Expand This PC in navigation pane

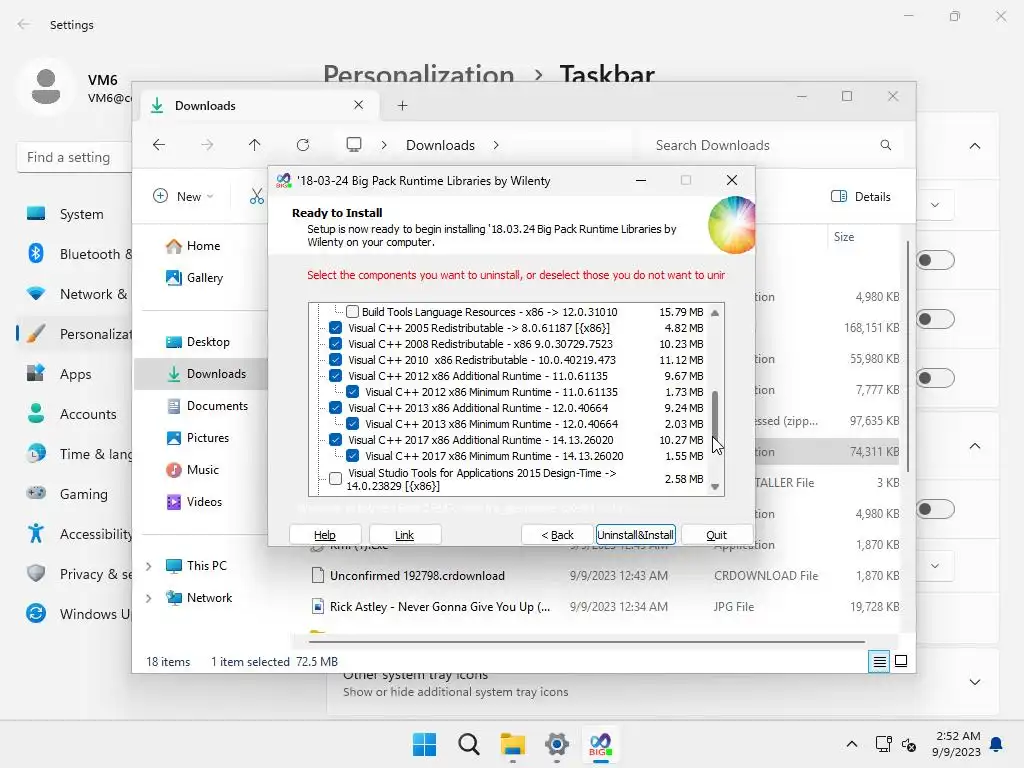(149, 566)
